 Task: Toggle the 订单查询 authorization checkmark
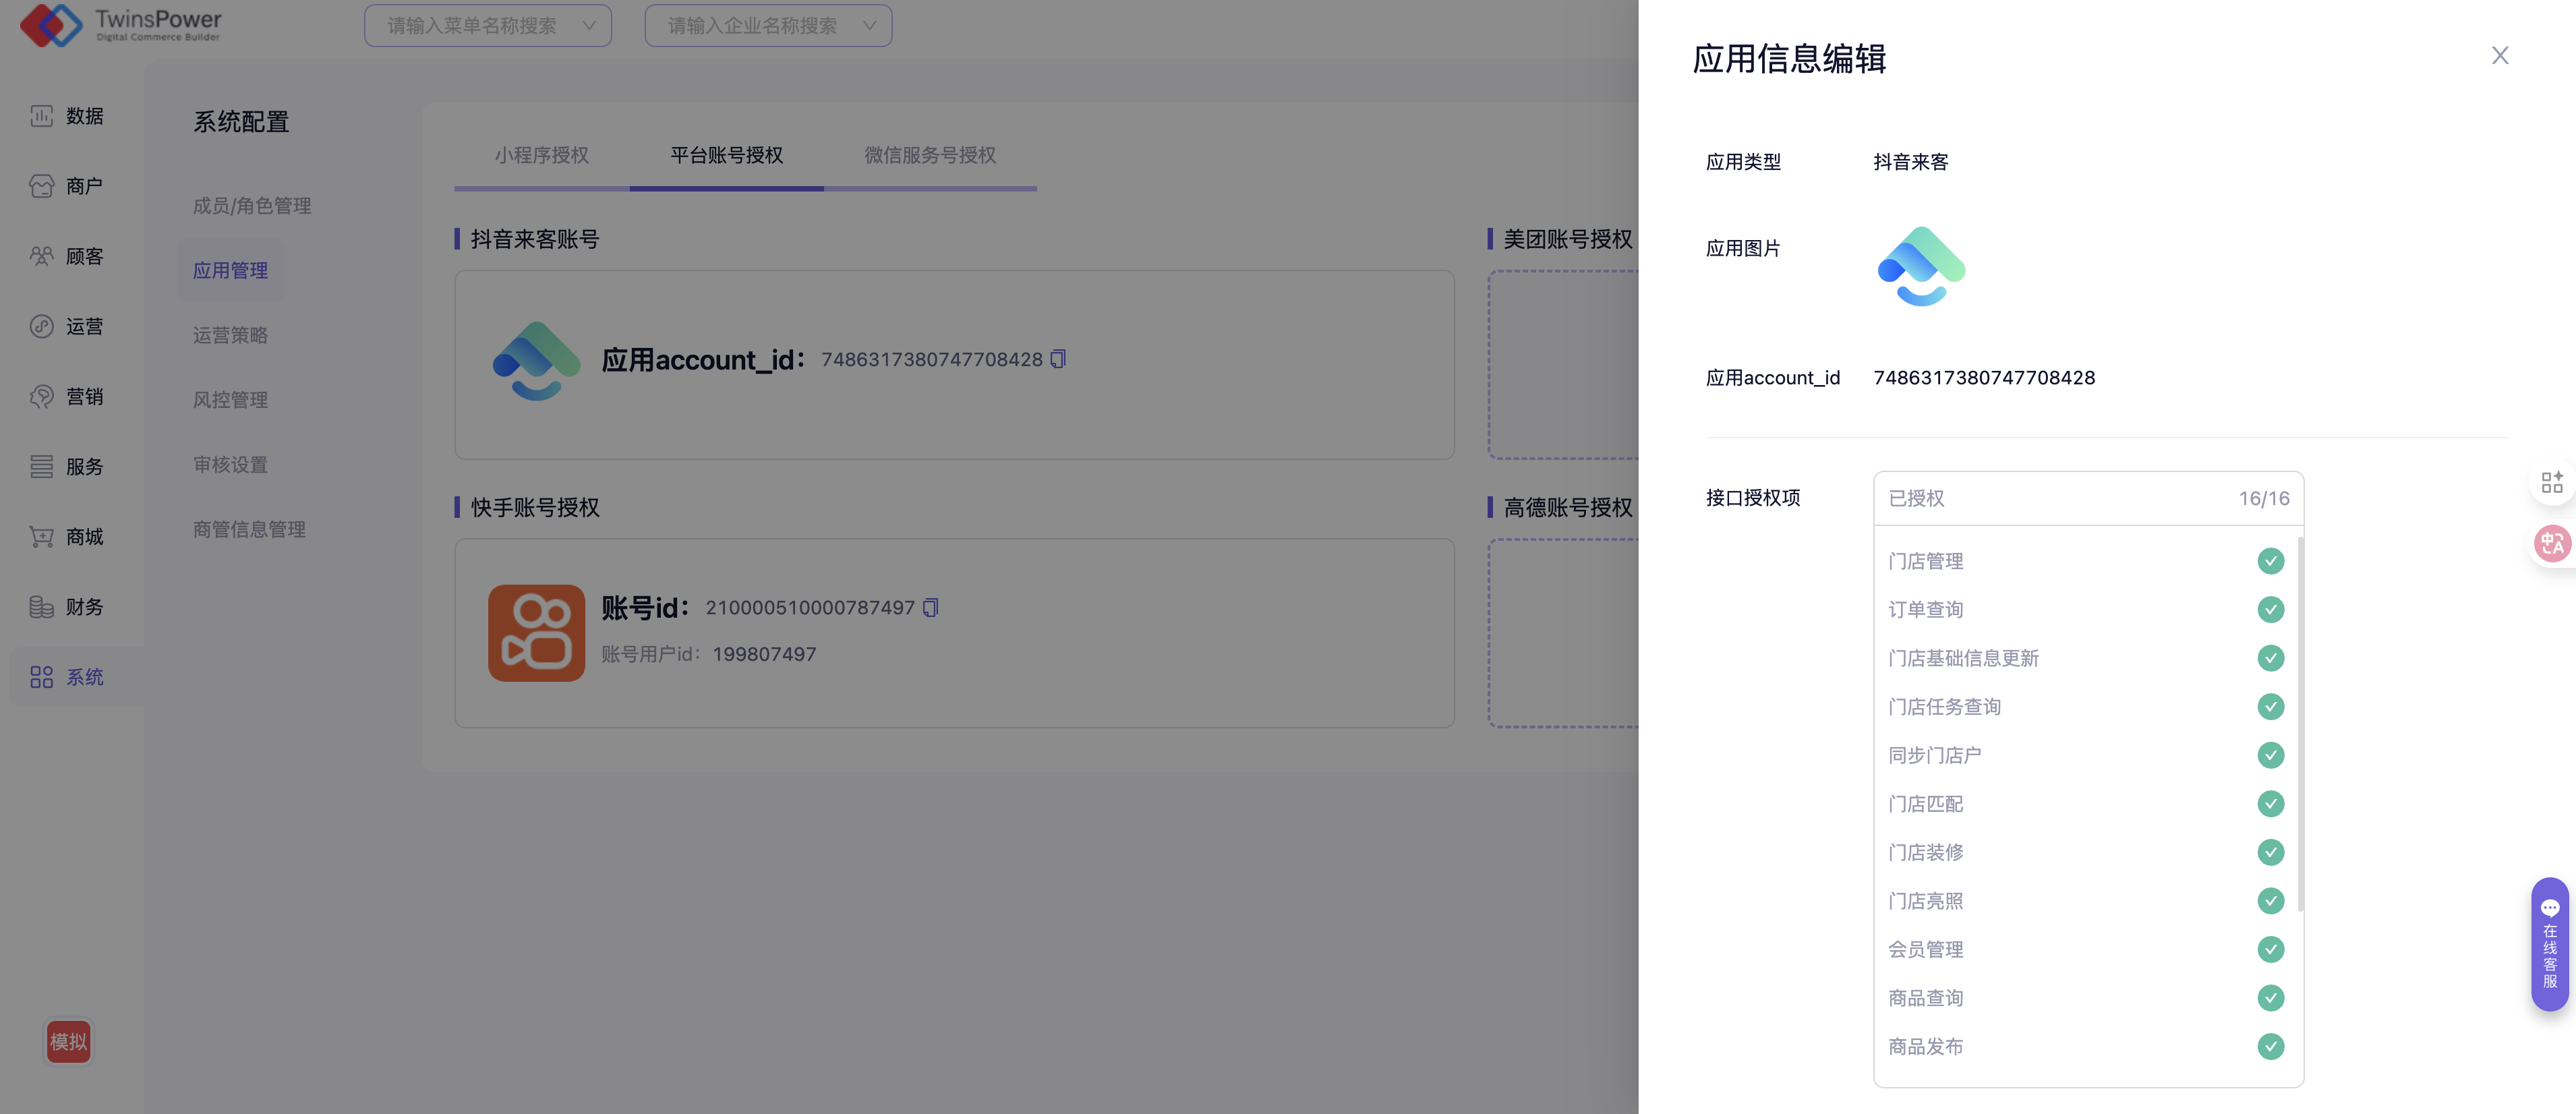pyautogui.click(x=2270, y=610)
